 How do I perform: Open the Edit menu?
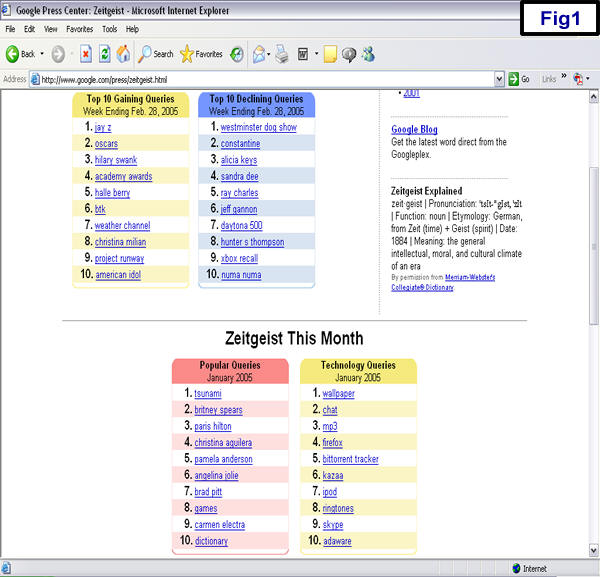point(29,29)
